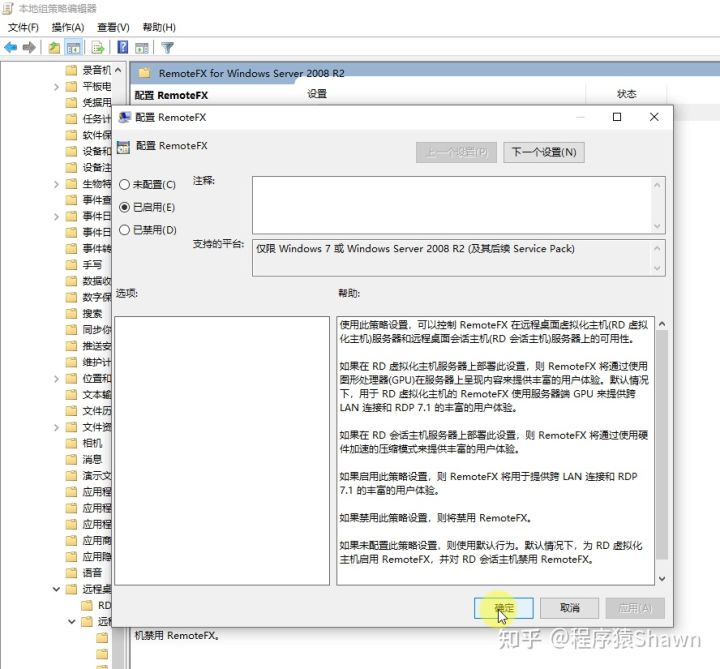The image size is (720, 669).
Task: Click the help pane scroll up arrow
Action: coord(662,324)
